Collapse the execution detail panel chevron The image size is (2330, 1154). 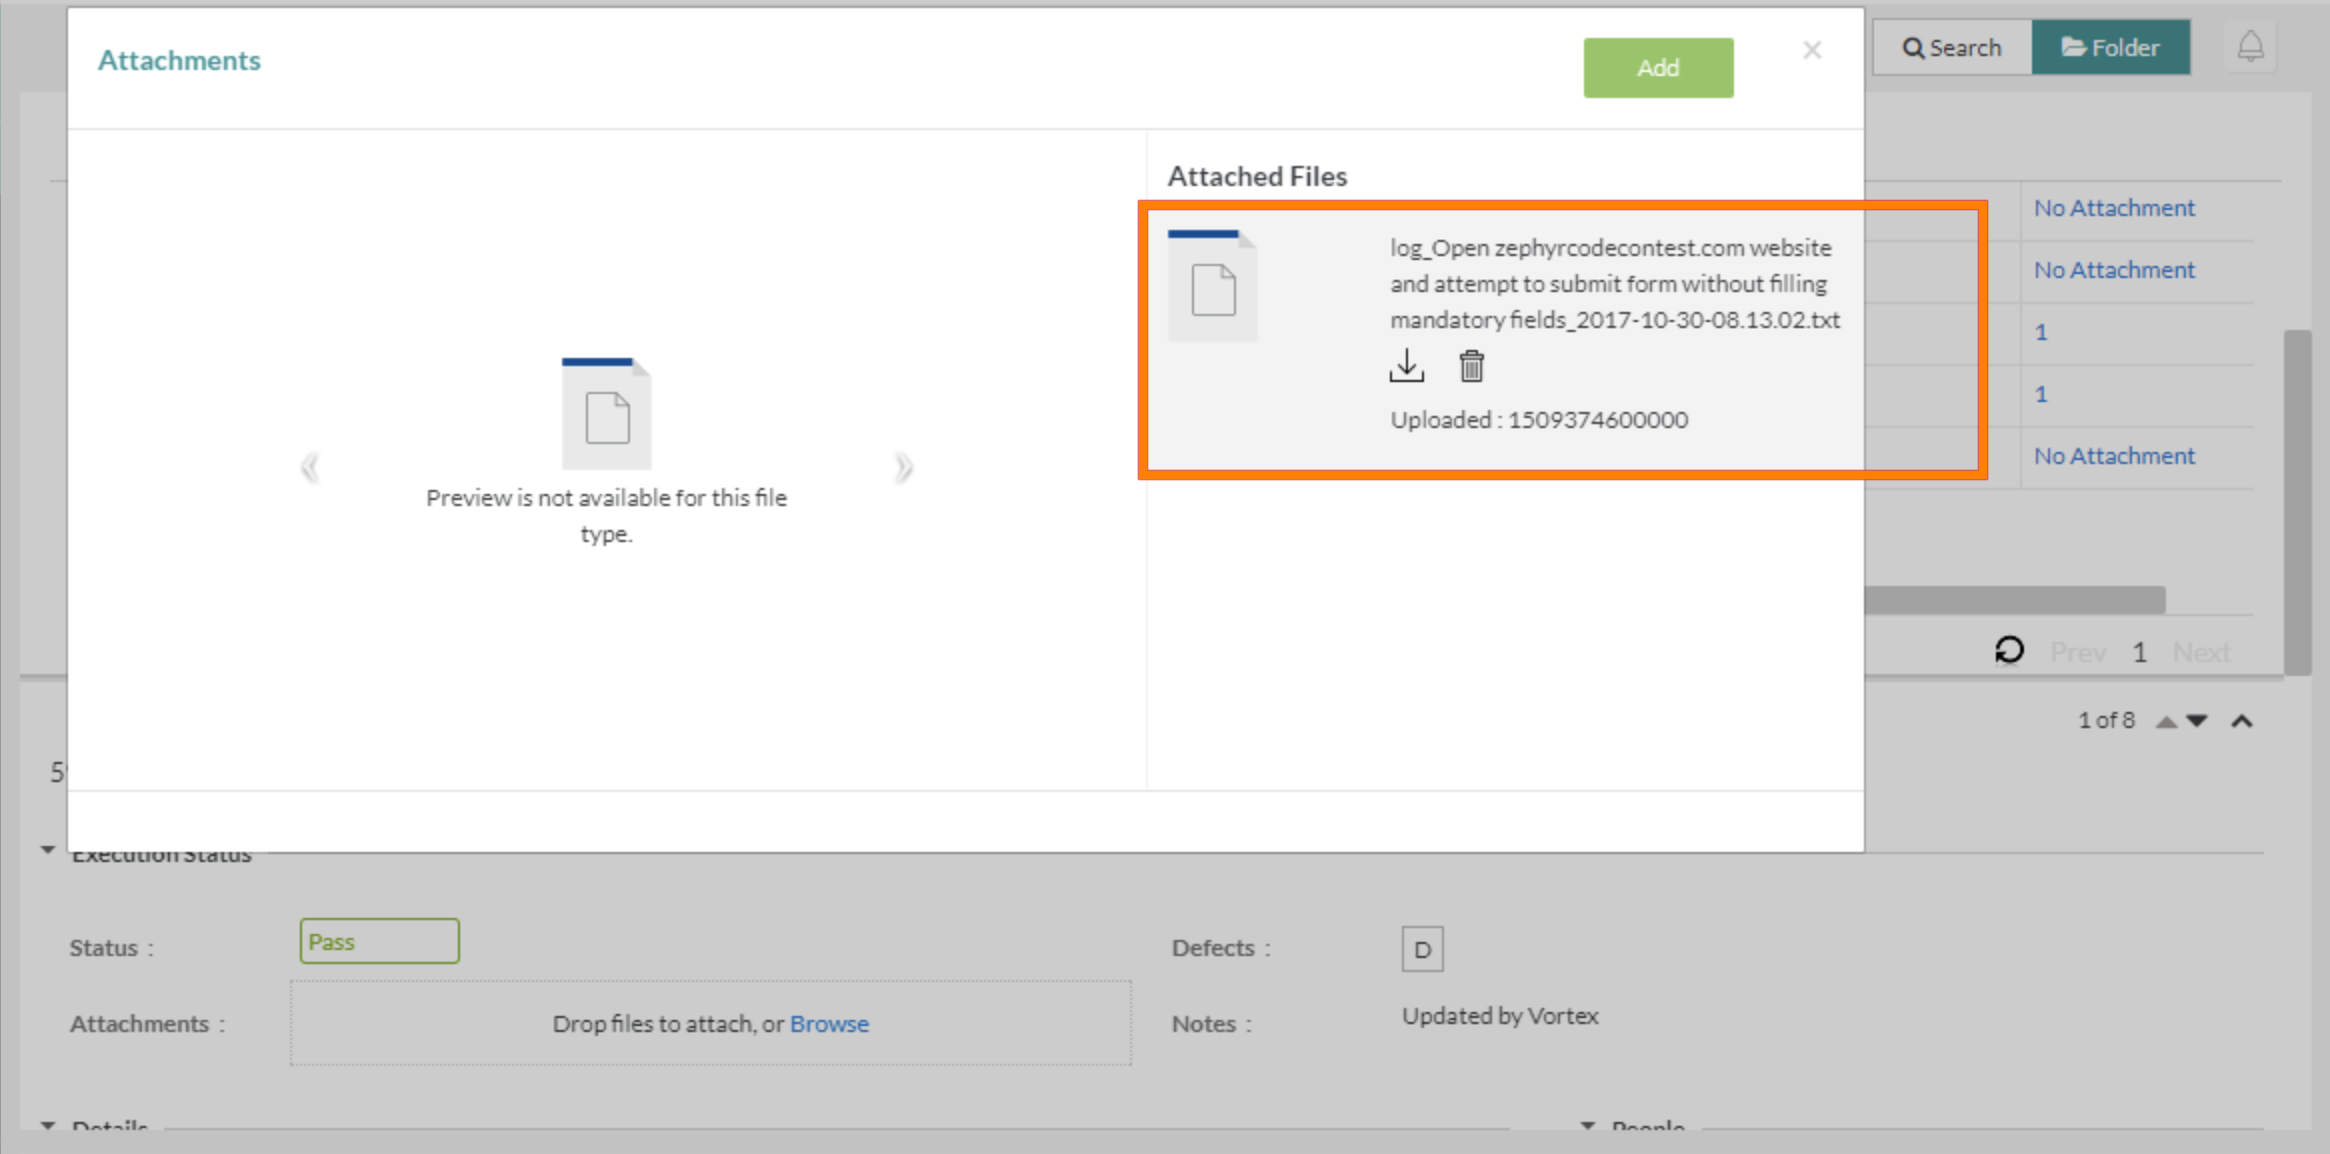(2242, 721)
